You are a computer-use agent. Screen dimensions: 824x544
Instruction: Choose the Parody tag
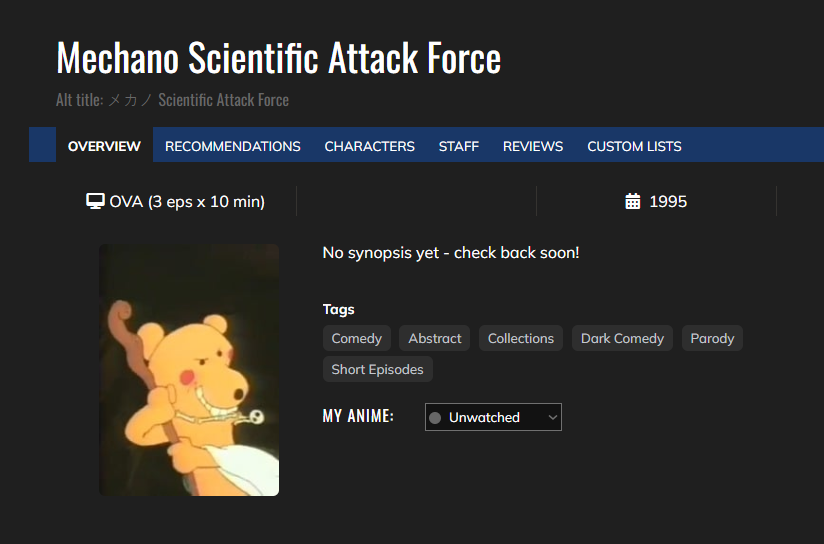coord(712,339)
